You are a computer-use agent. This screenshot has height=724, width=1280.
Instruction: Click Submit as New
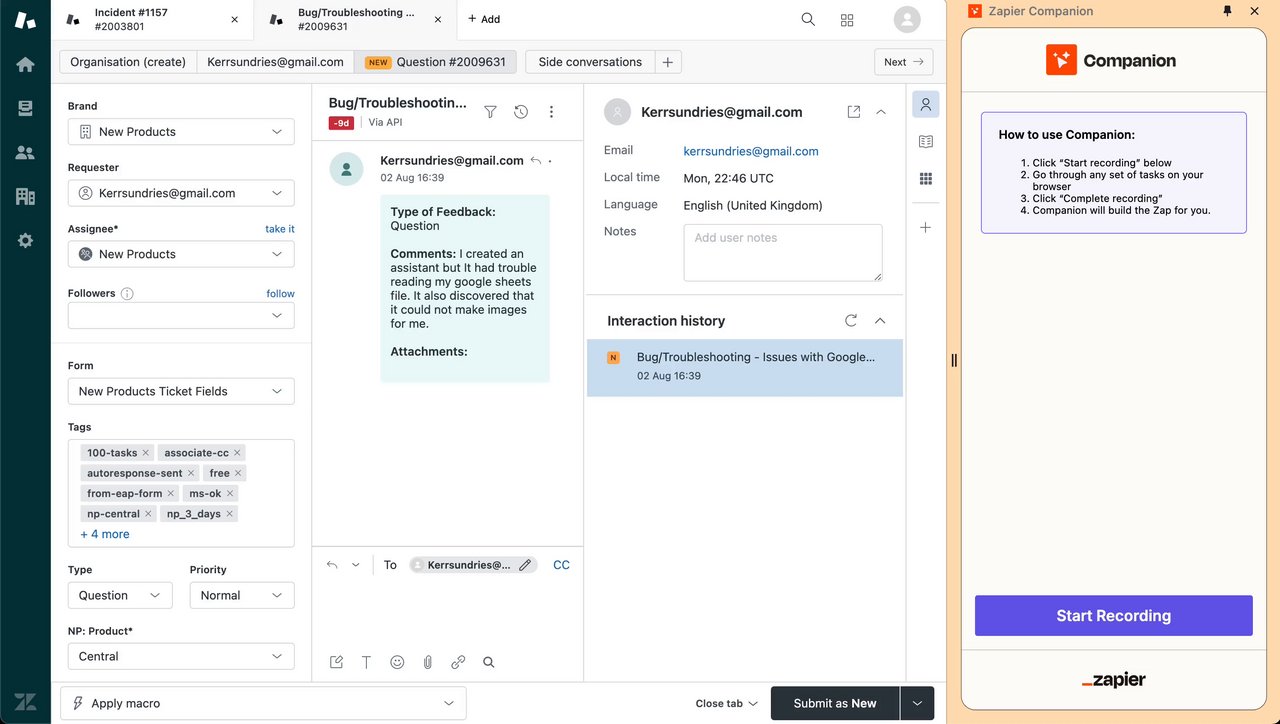click(x=835, y=703)
